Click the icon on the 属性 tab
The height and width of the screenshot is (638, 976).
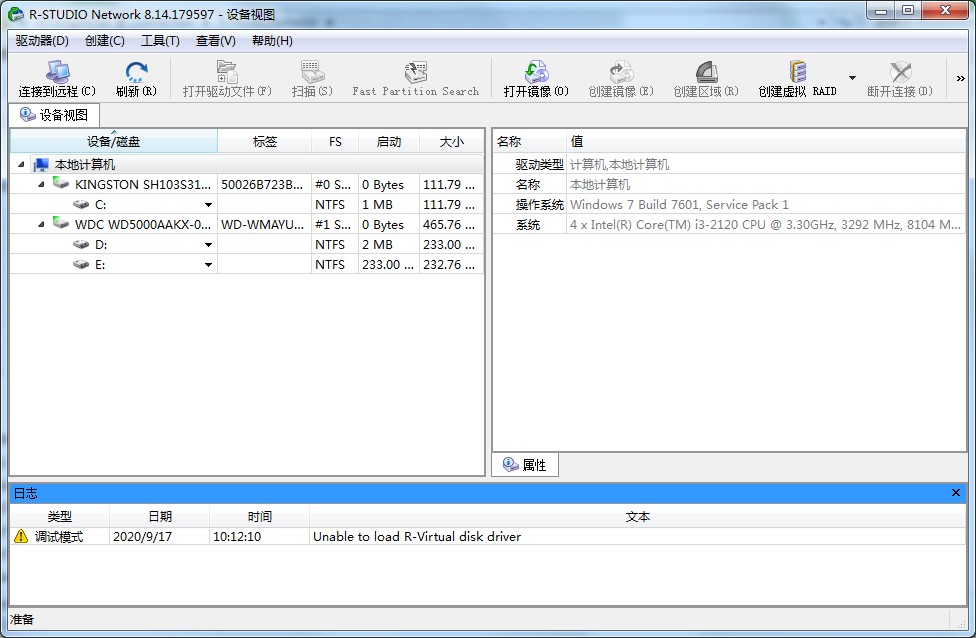tap(510, 464)
